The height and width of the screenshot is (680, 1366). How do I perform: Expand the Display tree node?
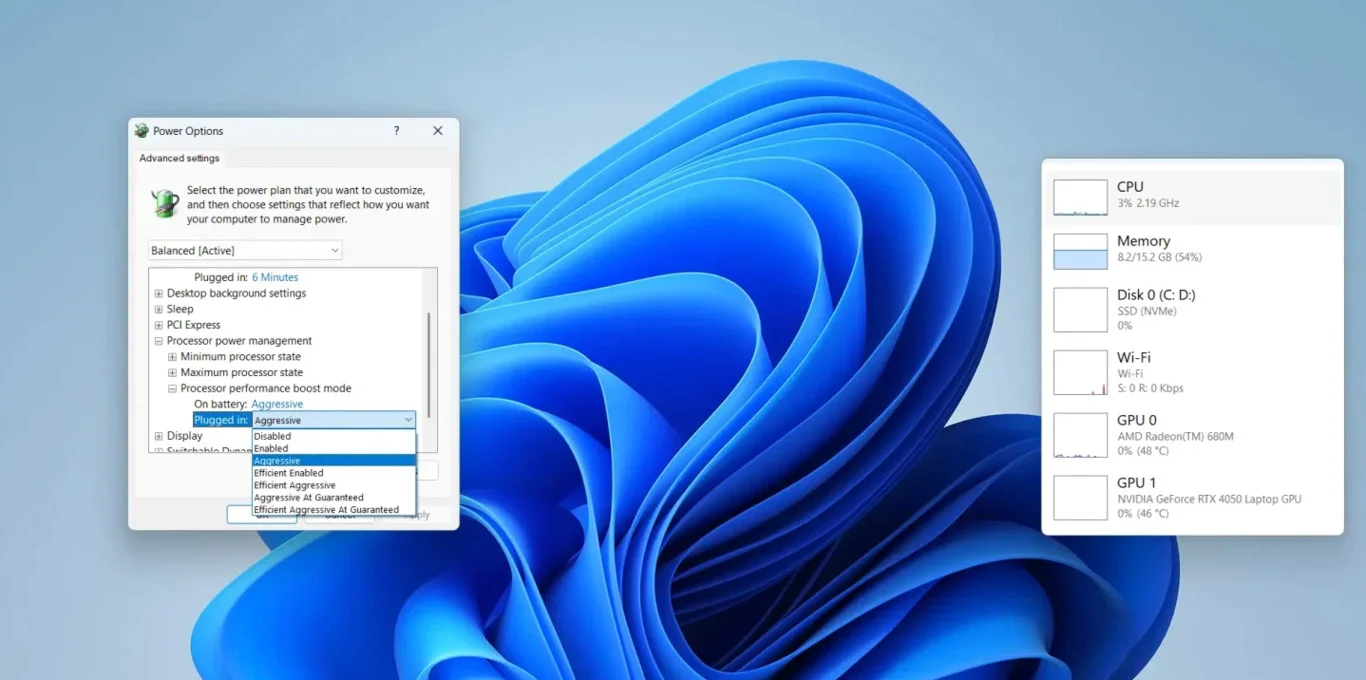159,436
